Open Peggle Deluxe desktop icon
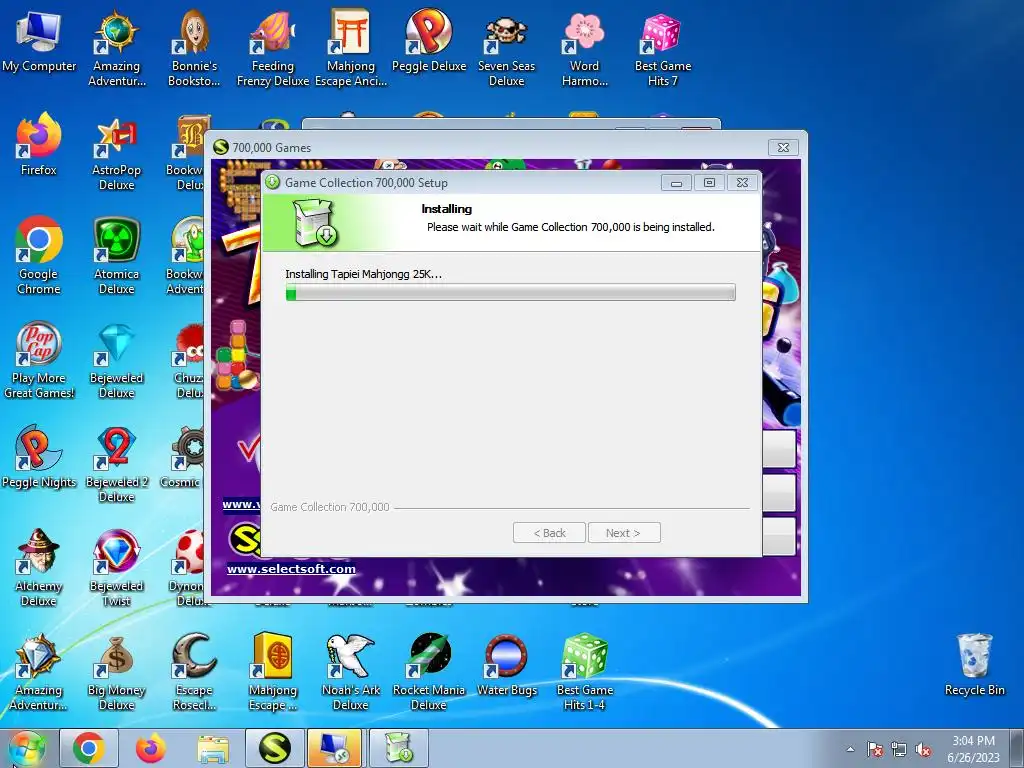 point(429,42)
